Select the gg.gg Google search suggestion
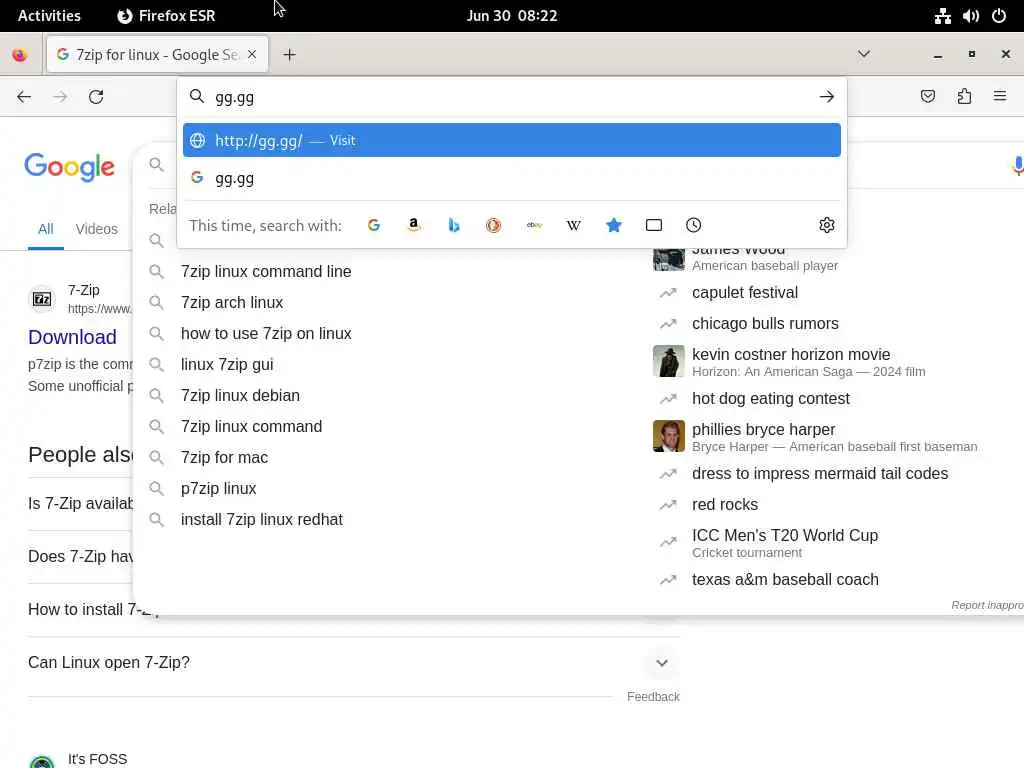The width and height of the screenshot is (1024, 768). point(511,178)
